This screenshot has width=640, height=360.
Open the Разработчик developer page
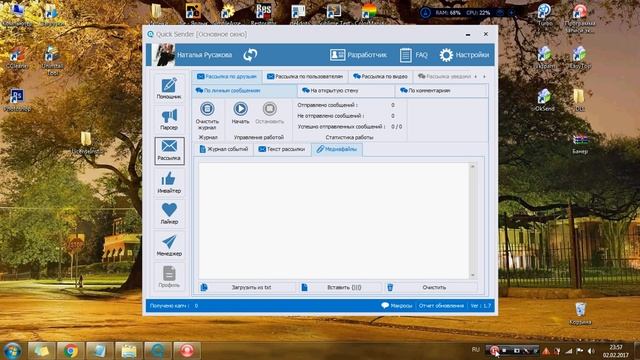coord(358,55)
